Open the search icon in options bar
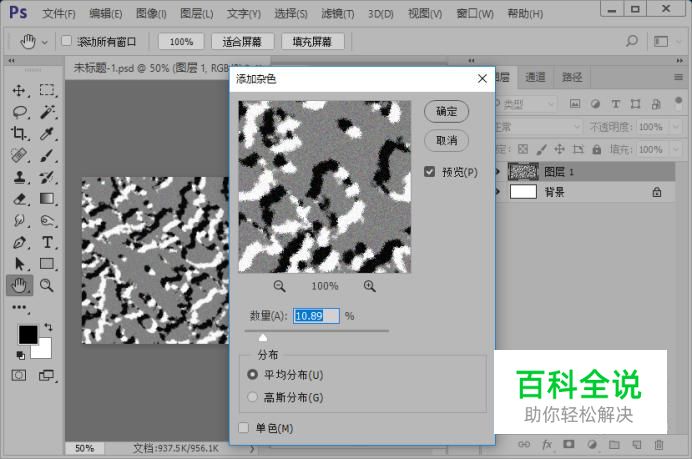 point(632,41)
